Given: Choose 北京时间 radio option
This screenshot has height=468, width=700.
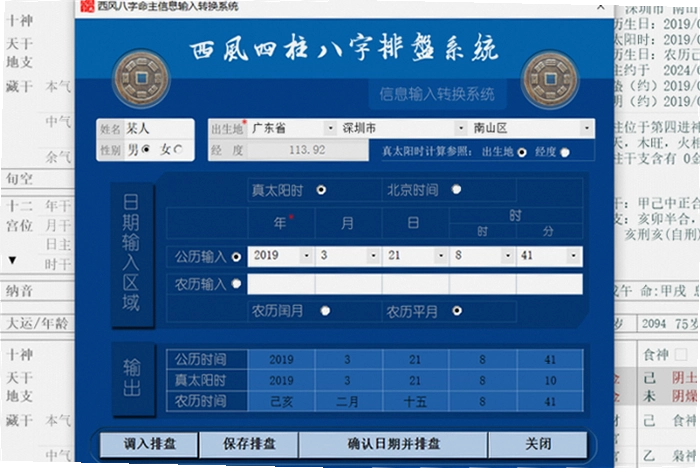Looking at the screenshot, I should [x=456, y=189].
